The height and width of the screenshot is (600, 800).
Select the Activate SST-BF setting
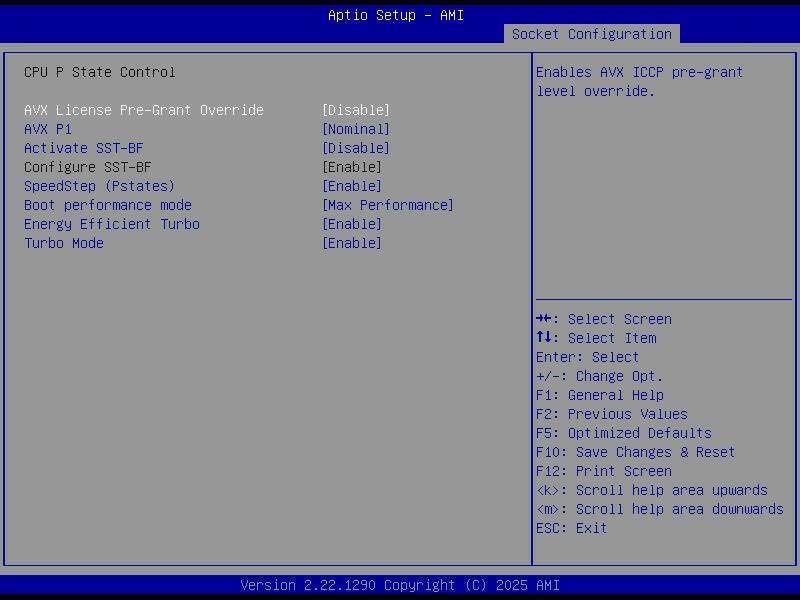point(84,148)
